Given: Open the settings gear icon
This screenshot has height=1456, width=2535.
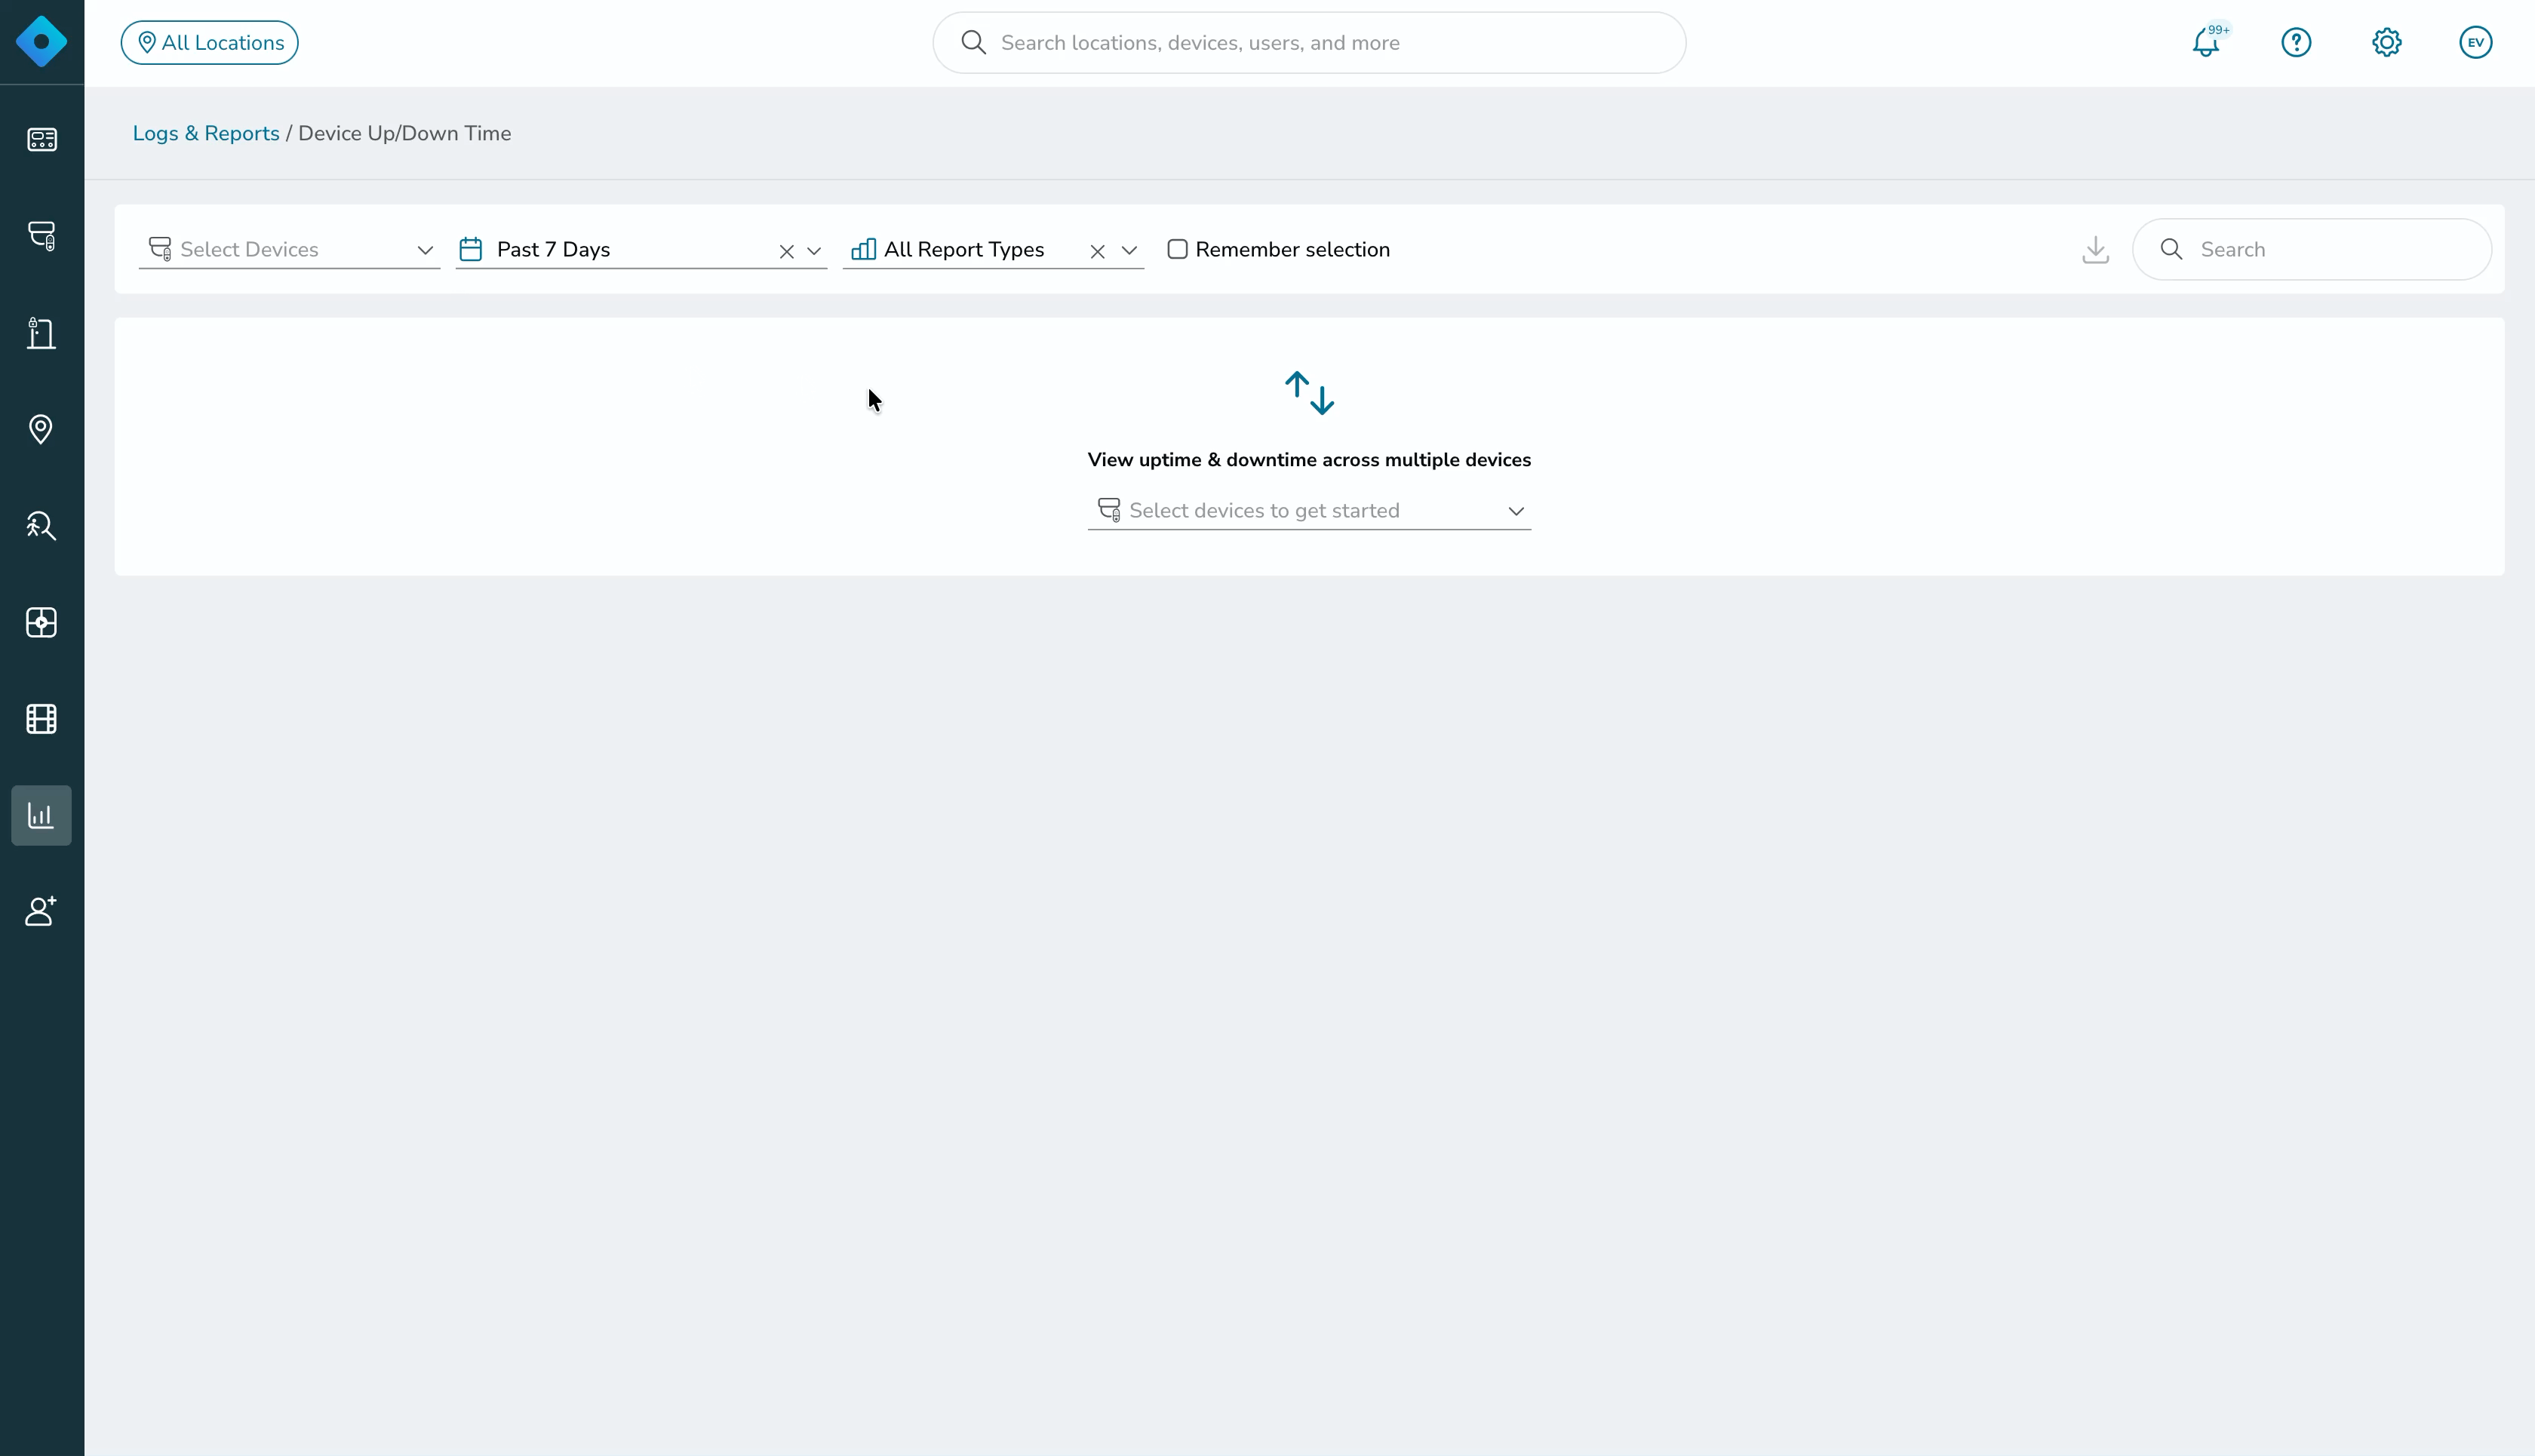Looking at the screenshot, I should (x=2387, y=42).
